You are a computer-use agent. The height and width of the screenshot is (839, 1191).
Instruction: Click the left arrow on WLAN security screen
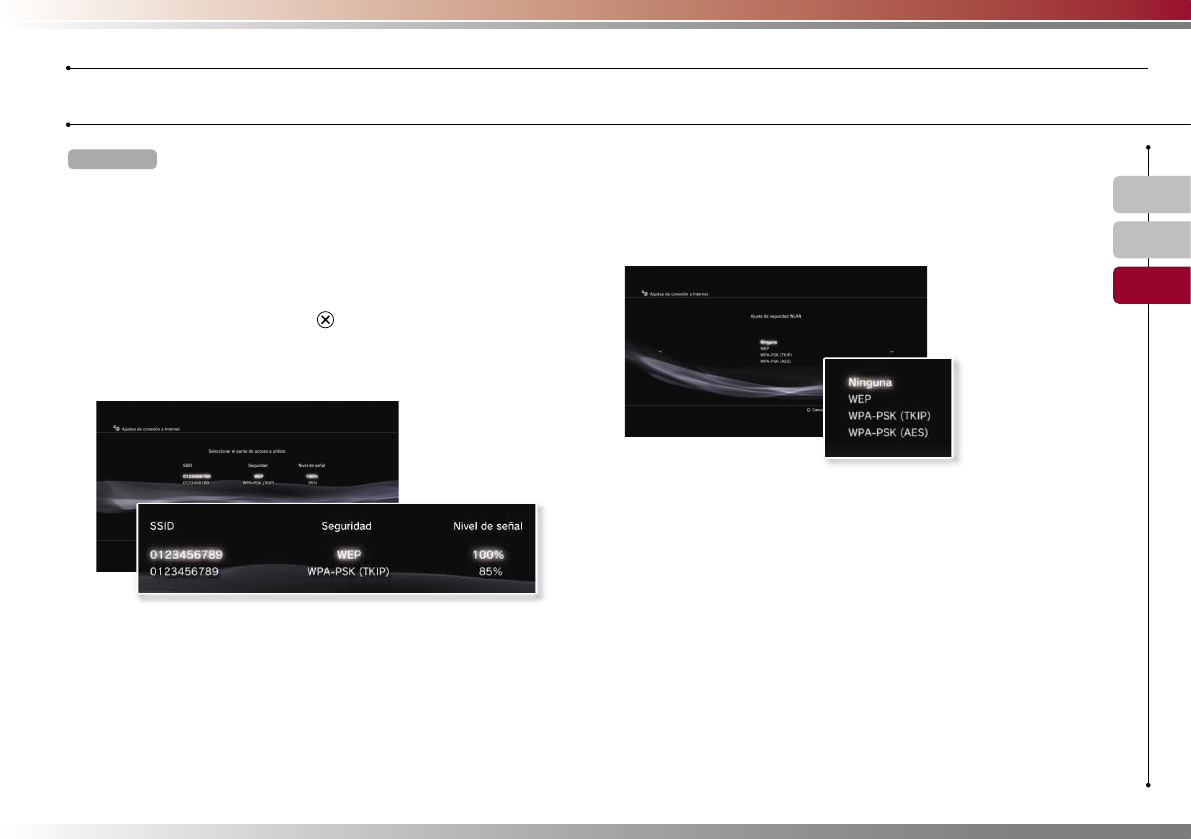pyautogui.click(x=660, y=352)
